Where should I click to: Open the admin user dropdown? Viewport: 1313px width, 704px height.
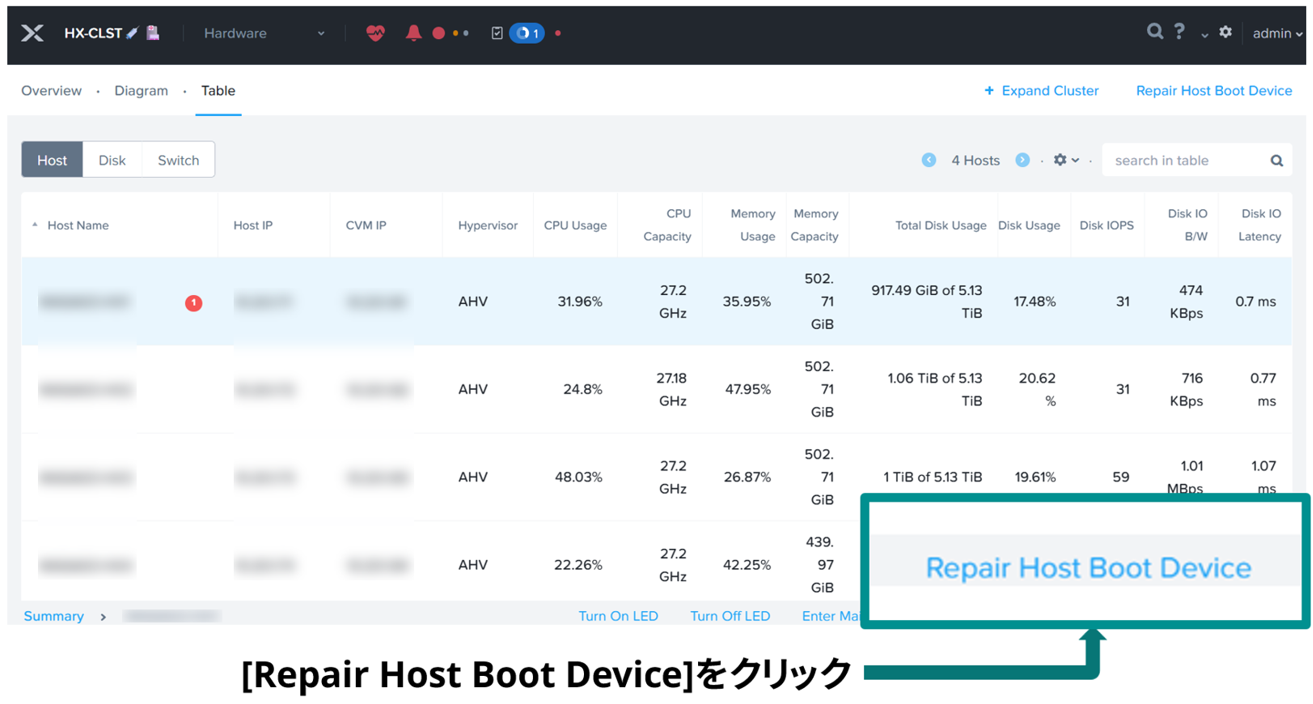click(x=1277, y=33)
